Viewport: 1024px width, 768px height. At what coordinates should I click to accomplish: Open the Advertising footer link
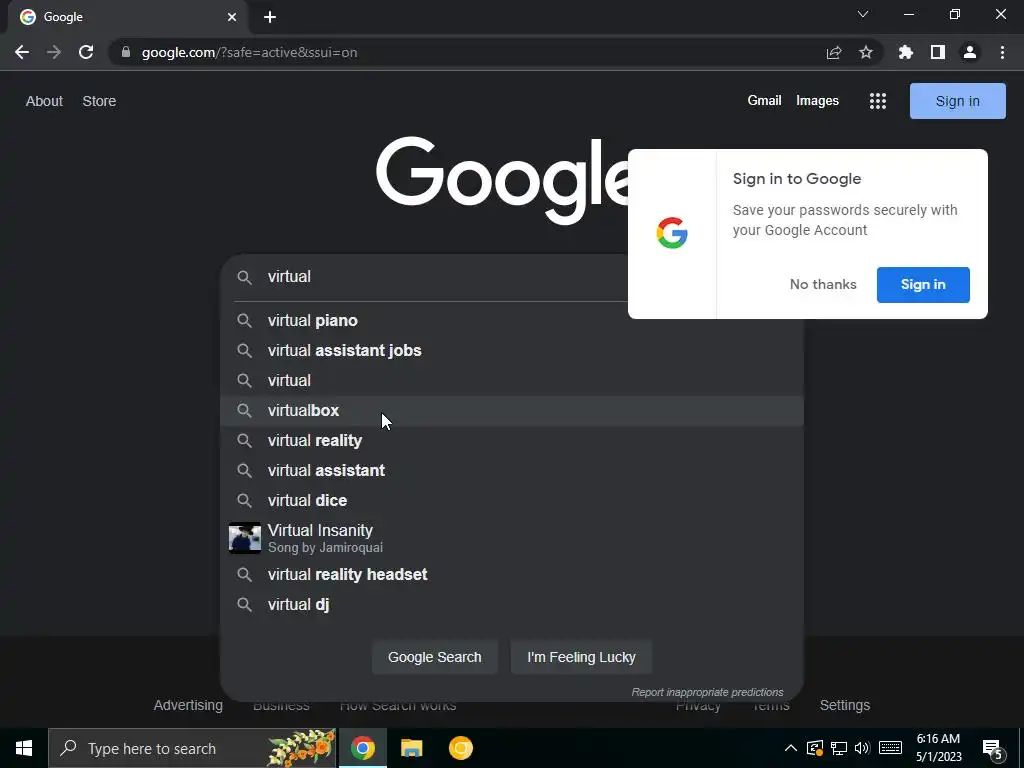(x=188, y=705)
